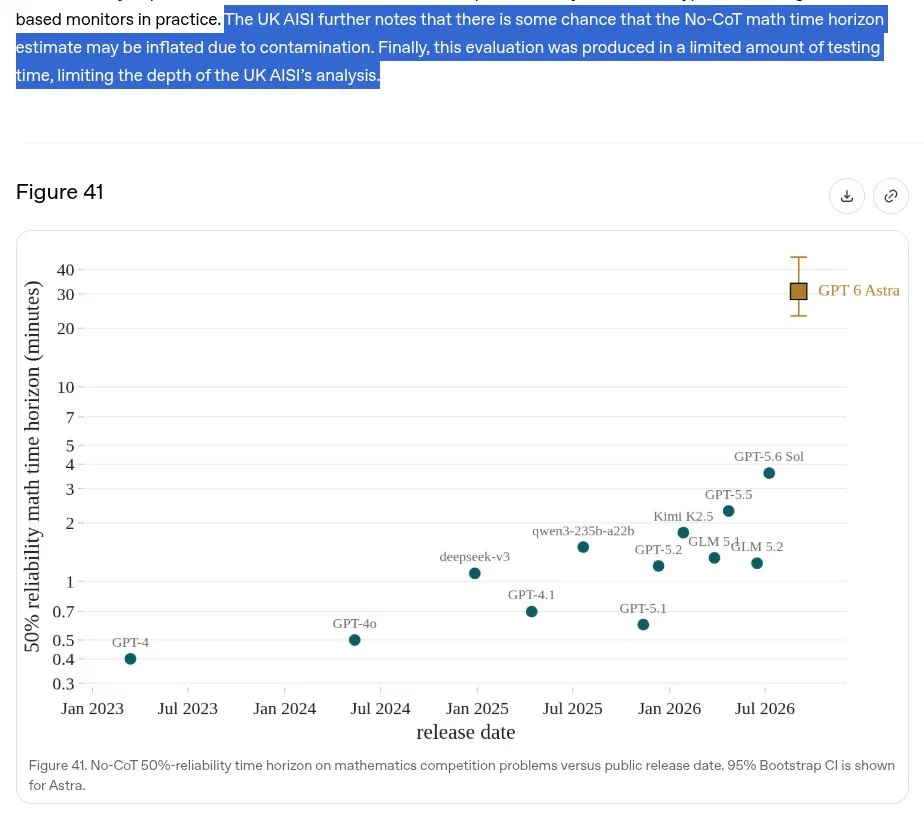Click the GPT-4 data point

tap(130, 659)
